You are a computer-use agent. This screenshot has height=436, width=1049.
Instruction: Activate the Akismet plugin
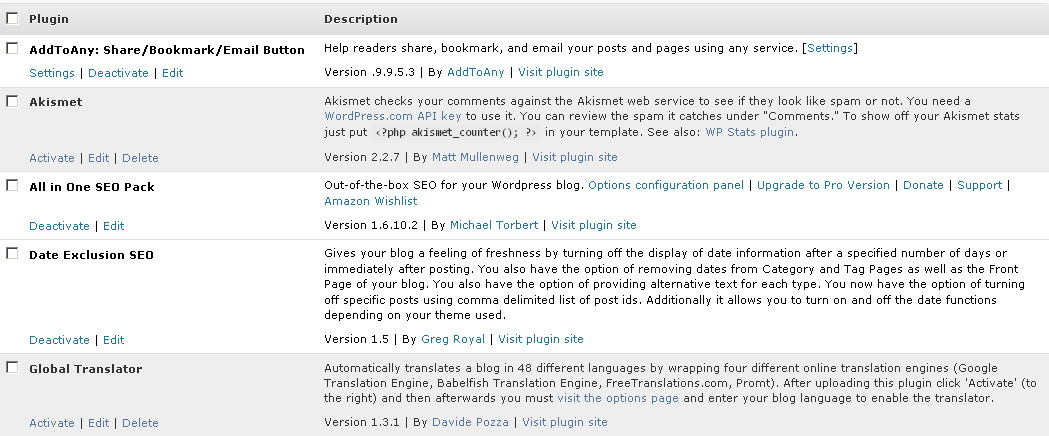(52, 158)
